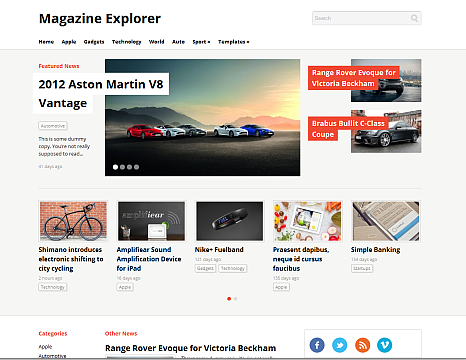Open the Facebook social icon
466x360 pixels.
coord(317,345)
